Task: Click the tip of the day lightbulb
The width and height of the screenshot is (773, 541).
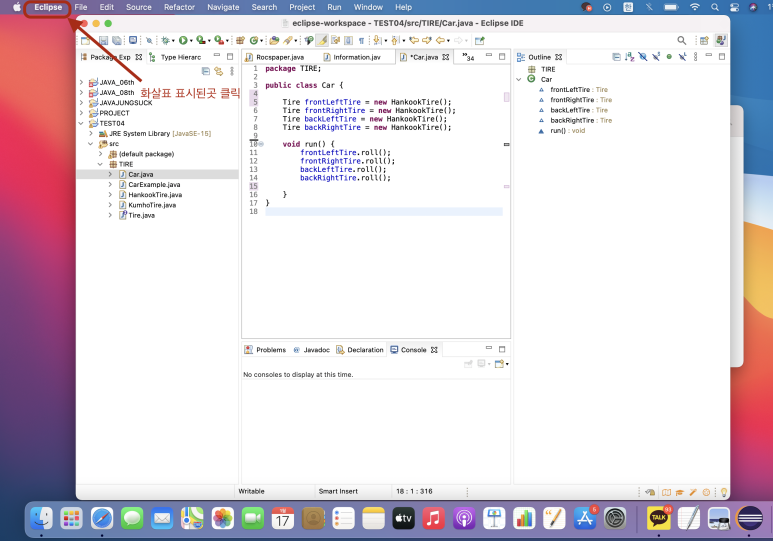Action: pos(723,492)
